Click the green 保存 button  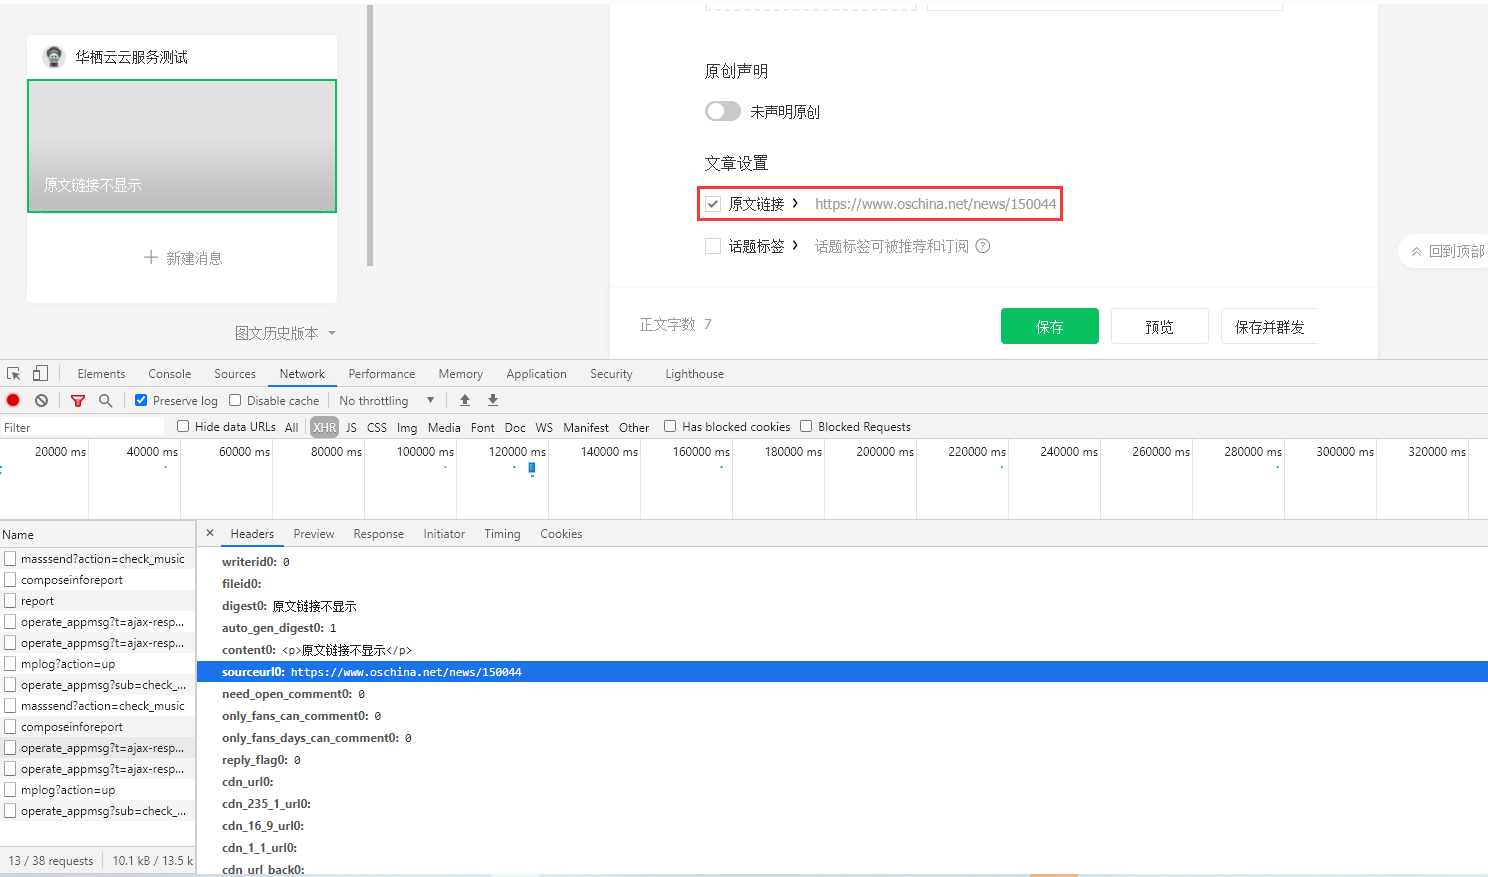(x=1049, y=327)
